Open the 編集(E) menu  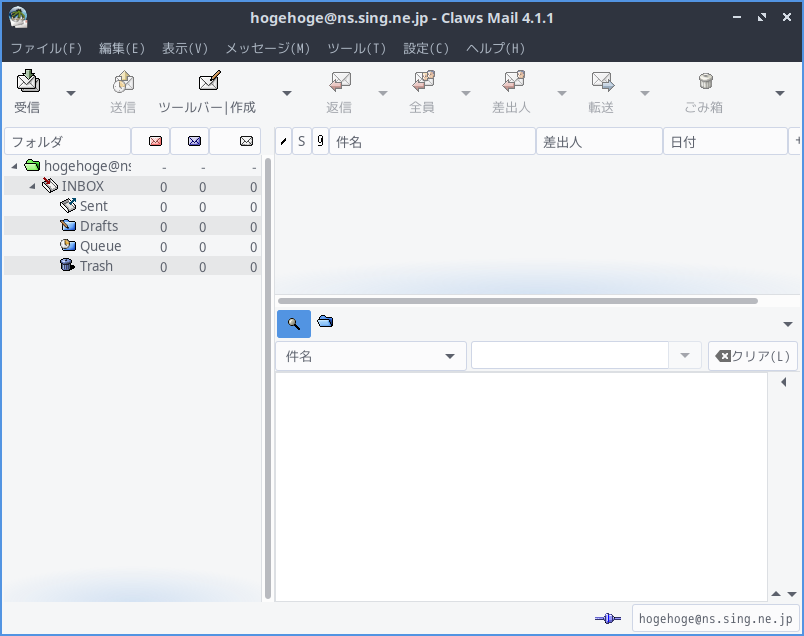[122, 48]
